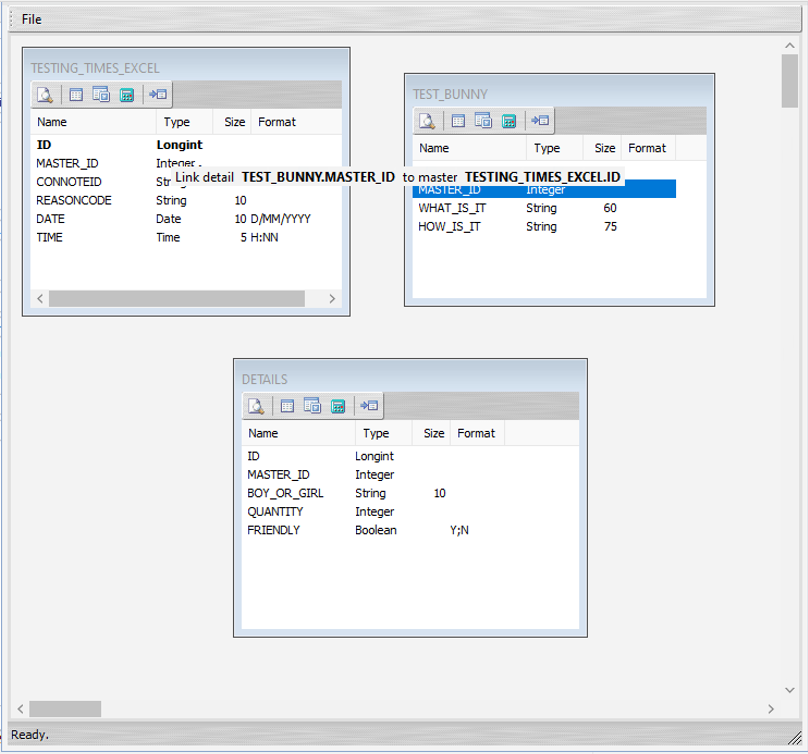Click import arrow icon in TESTING_TIMES_EXCEL toolbar
This screenshot has width=808, height=754.
coord(158,94)
